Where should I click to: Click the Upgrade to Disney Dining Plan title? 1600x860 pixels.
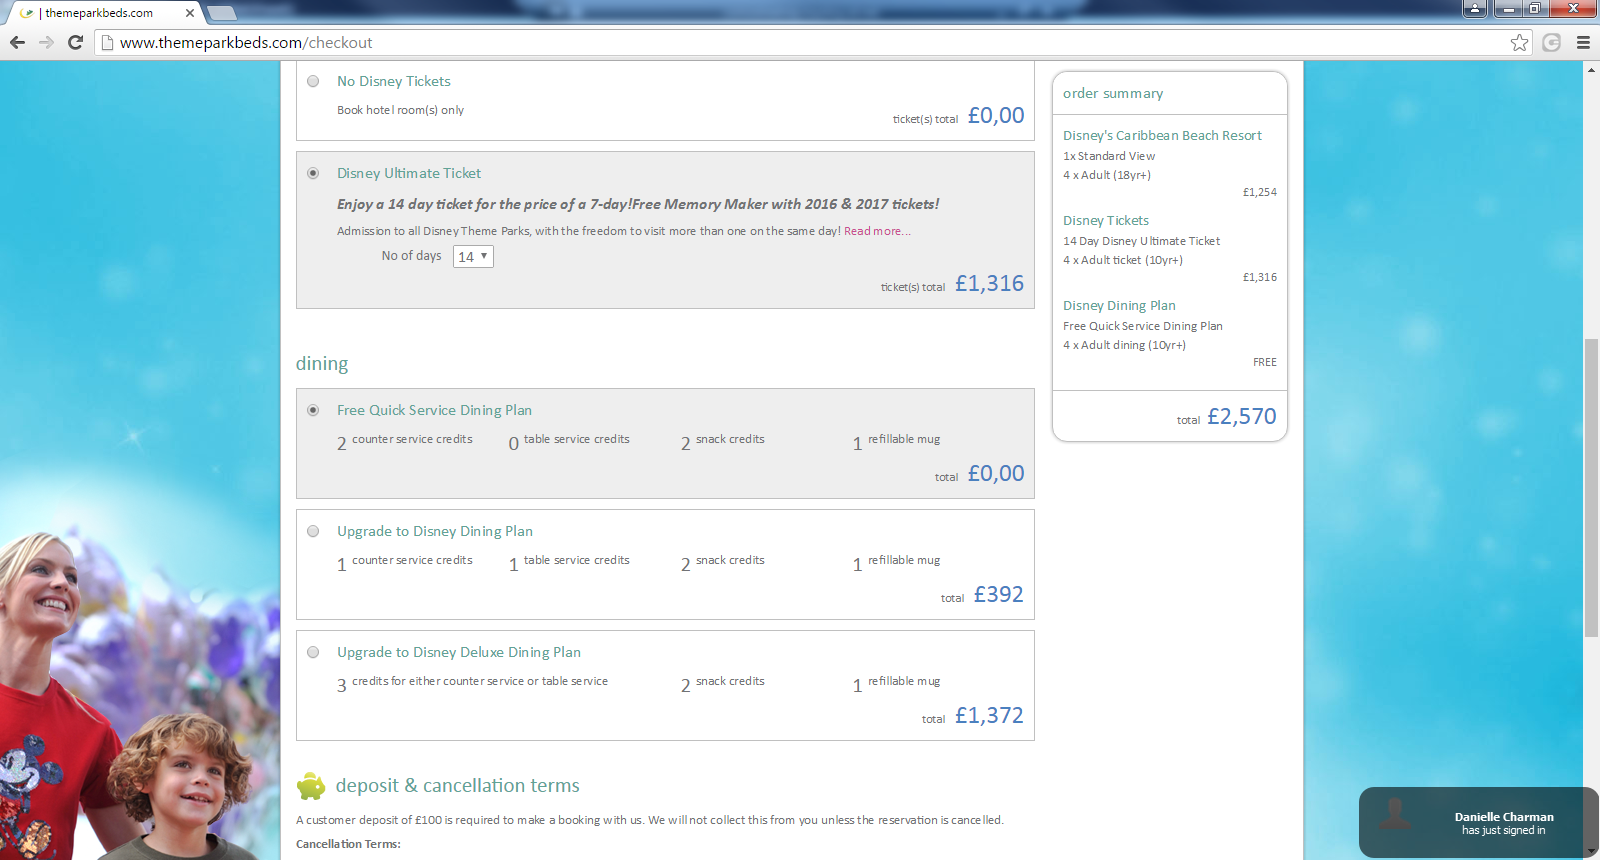[435, 531]
